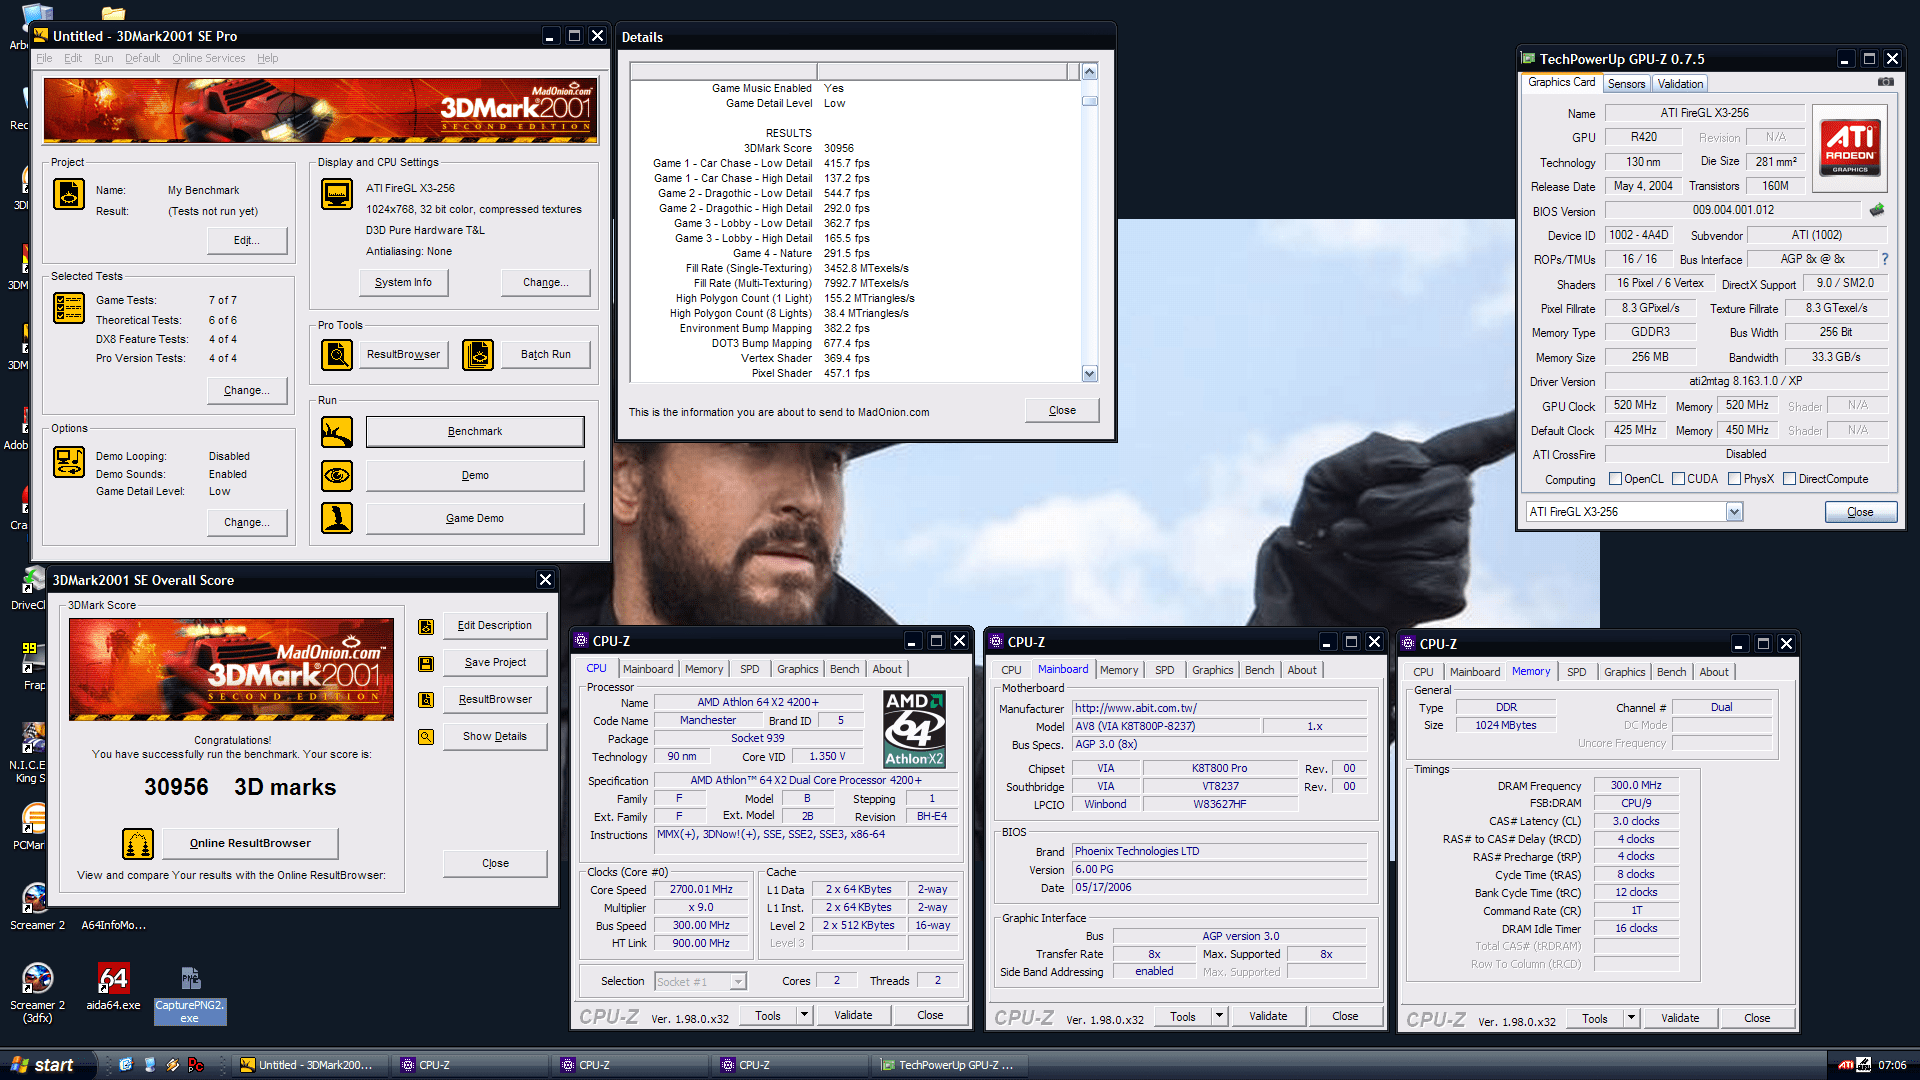Enable the OpenCL checkbox in GPU-Z
Viewport: 1920px width, 1080px height.
1615,479
